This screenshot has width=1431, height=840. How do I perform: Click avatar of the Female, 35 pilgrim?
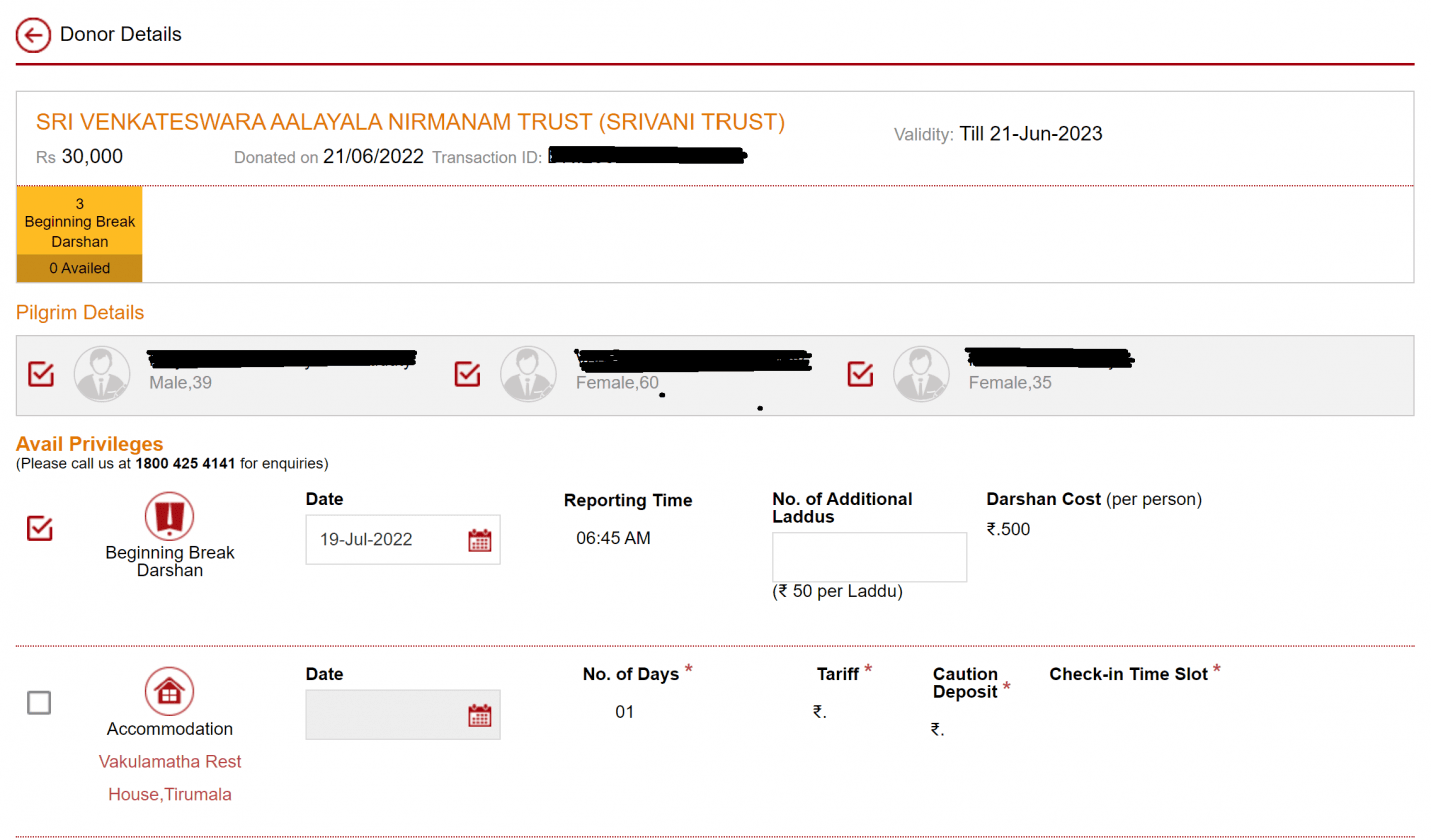921,374
